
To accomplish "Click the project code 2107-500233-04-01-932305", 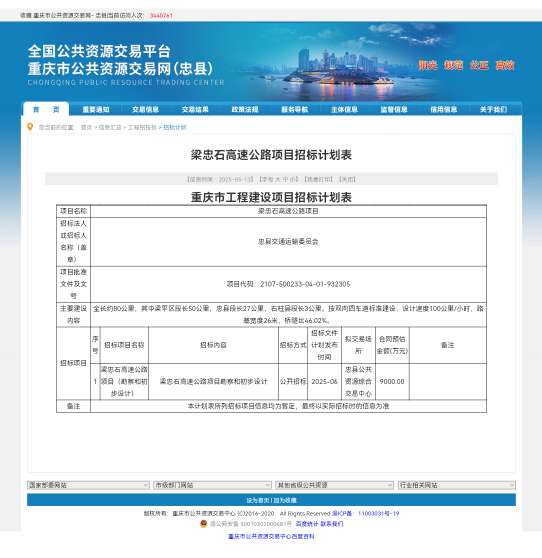I will pos(305,284).
